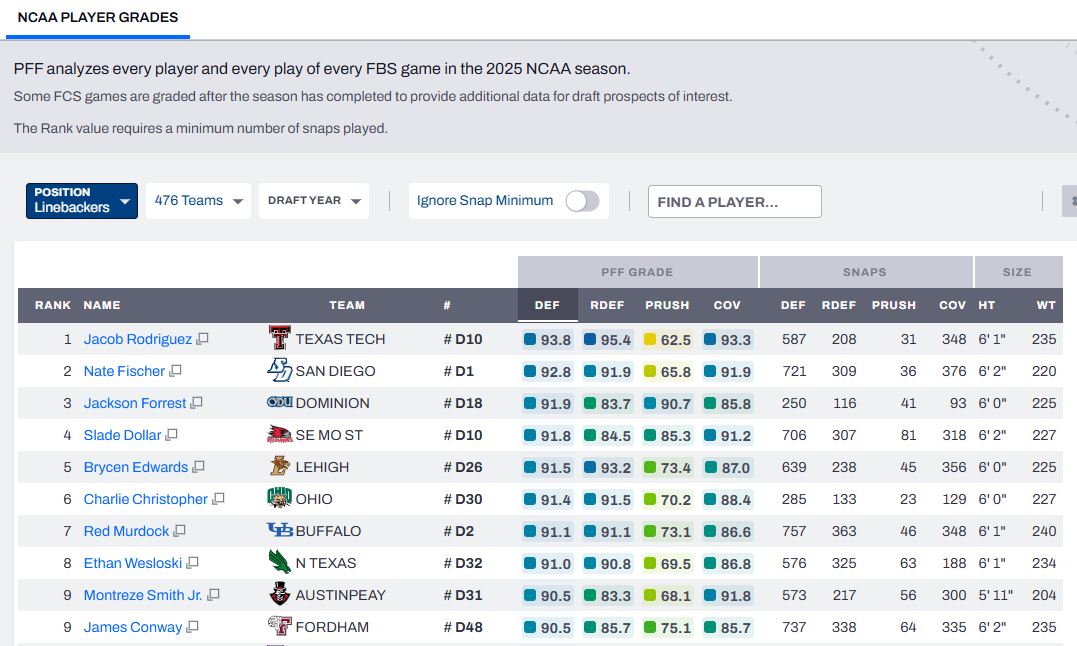
Task: Click the San Diego team logo
Action: click(279, 371)
